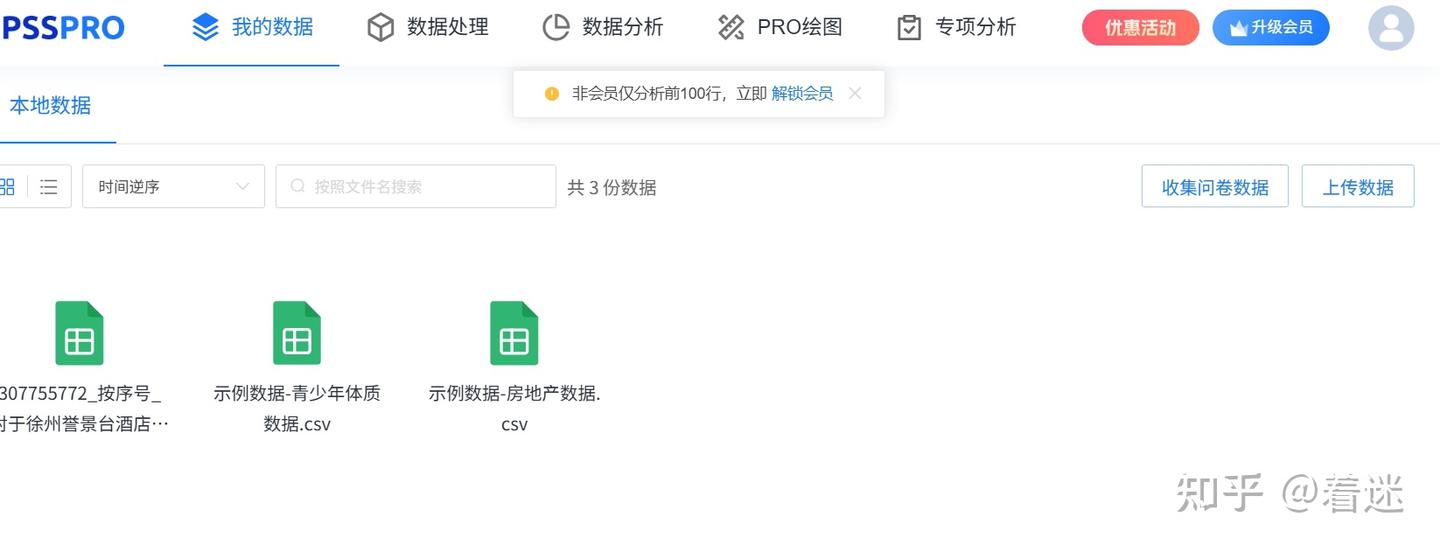Viewport: 1440px width, 552px height.
Task: Click the warning icon in the notice
Action: tap(552, 93)
